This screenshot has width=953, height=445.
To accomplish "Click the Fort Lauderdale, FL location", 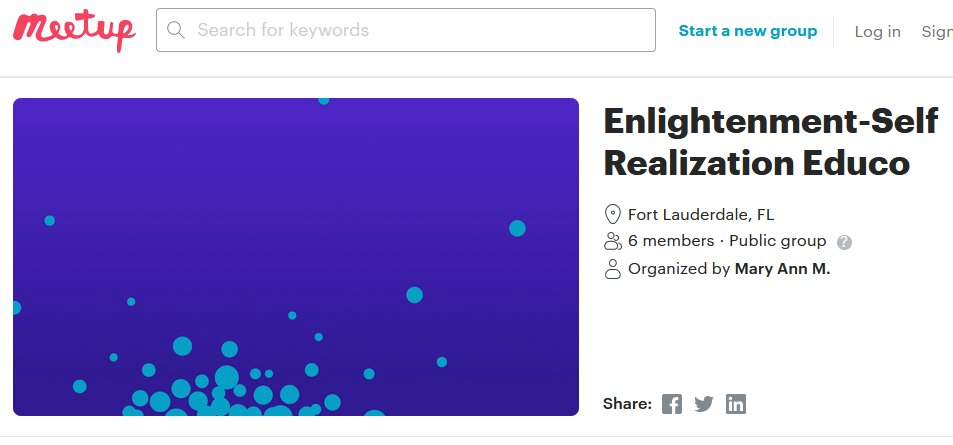I will click(700, 214).
